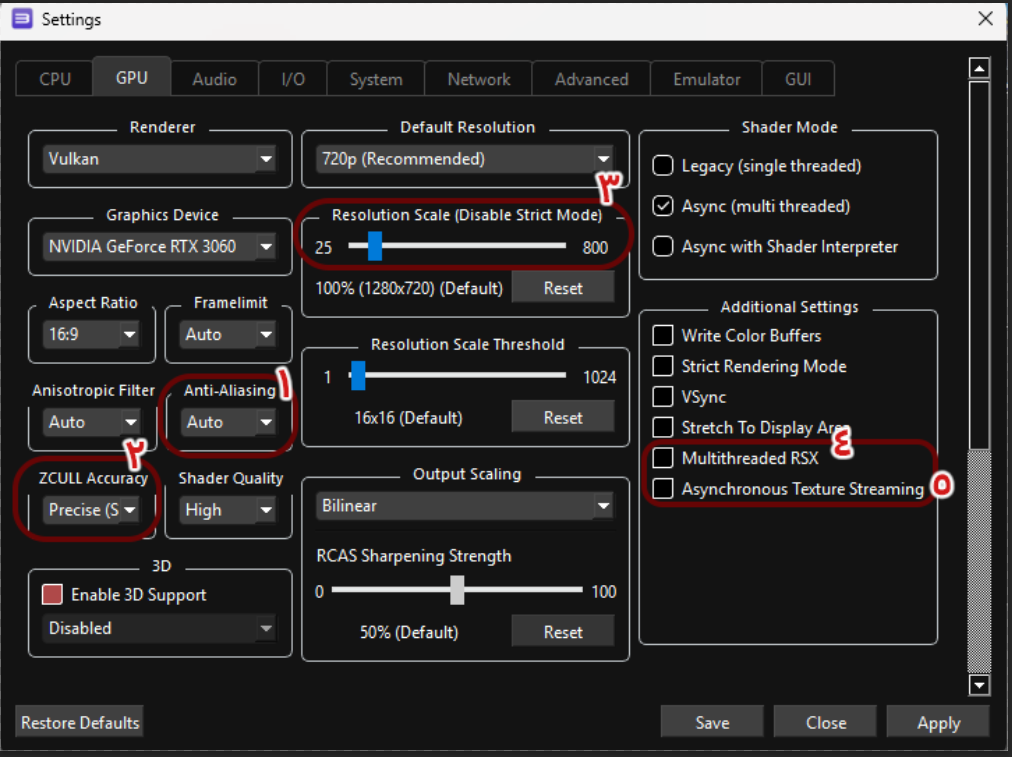
Task: Open the Renderer dropdown showing Vulkan
Action: coord(160,159)
